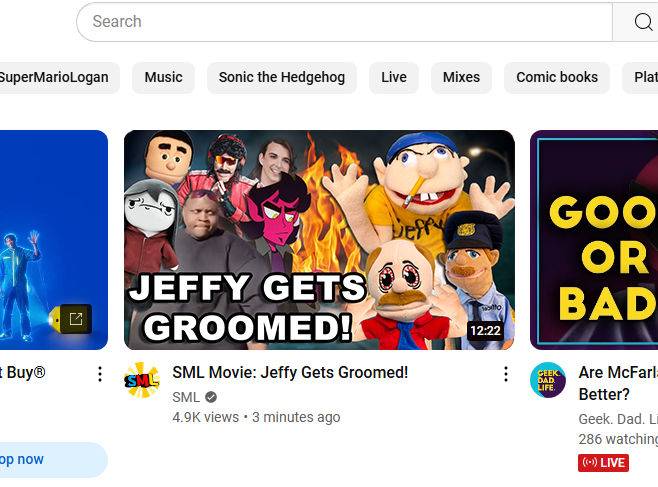Viewport: 658px width, 487px height.
Task: Open the SML channel avatar
Action: click(x=142, y=380)
